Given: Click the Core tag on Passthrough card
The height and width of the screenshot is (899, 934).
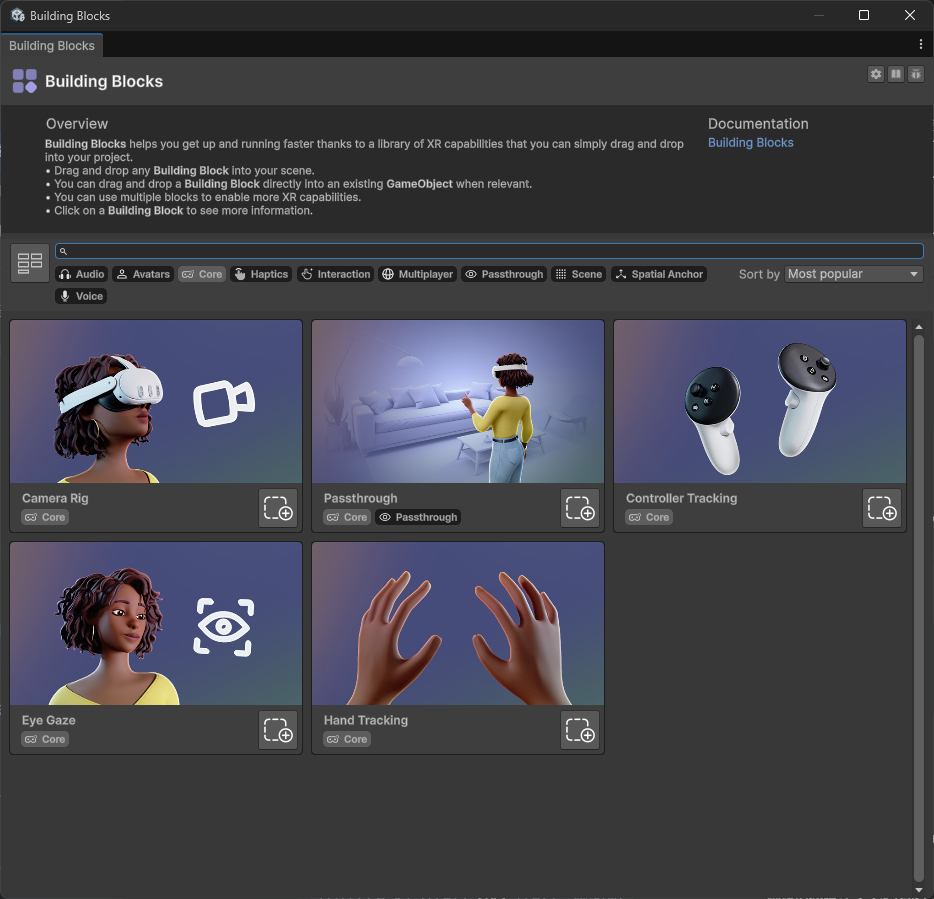Looking at the screenshot, I should coord(347,517).
